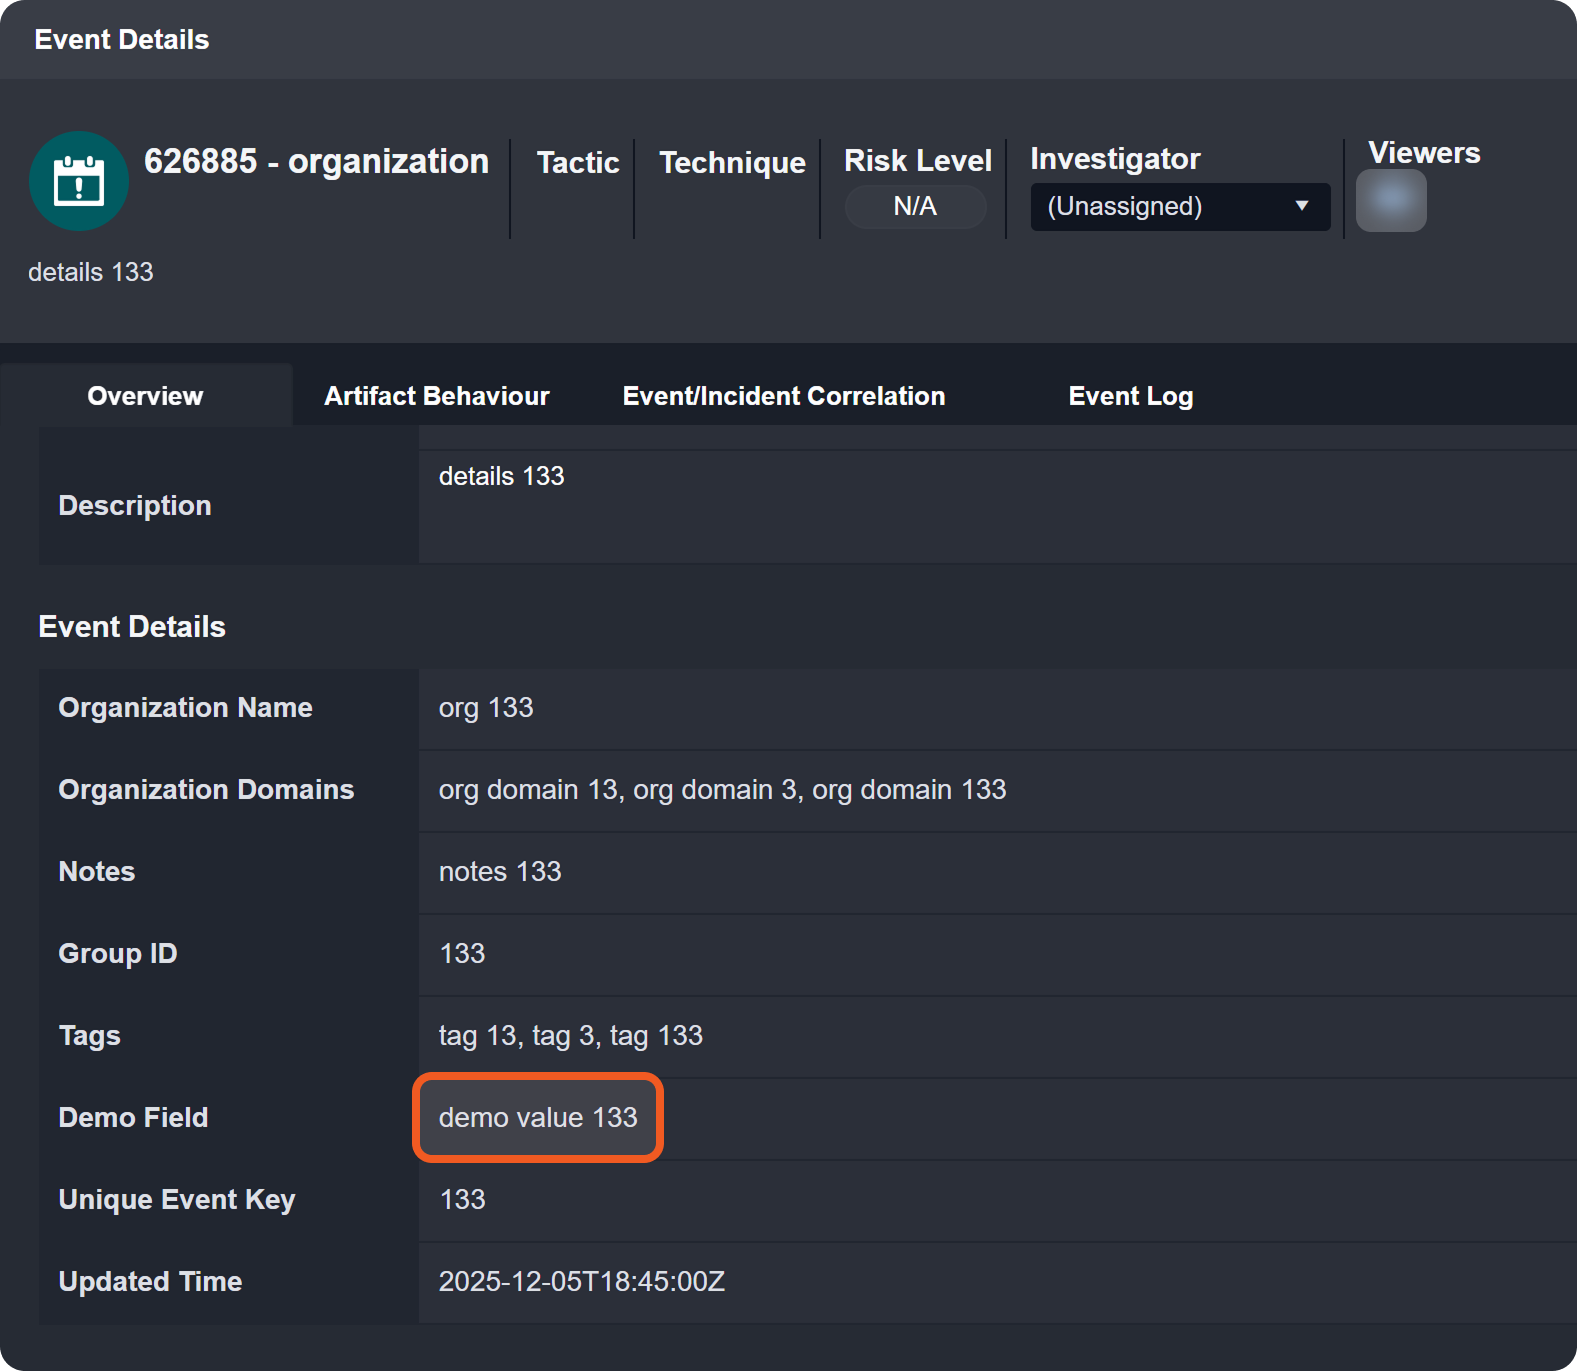Click the 626885 - organization title
This screenshot has height=1371, width=1577.
click(316, 161)
